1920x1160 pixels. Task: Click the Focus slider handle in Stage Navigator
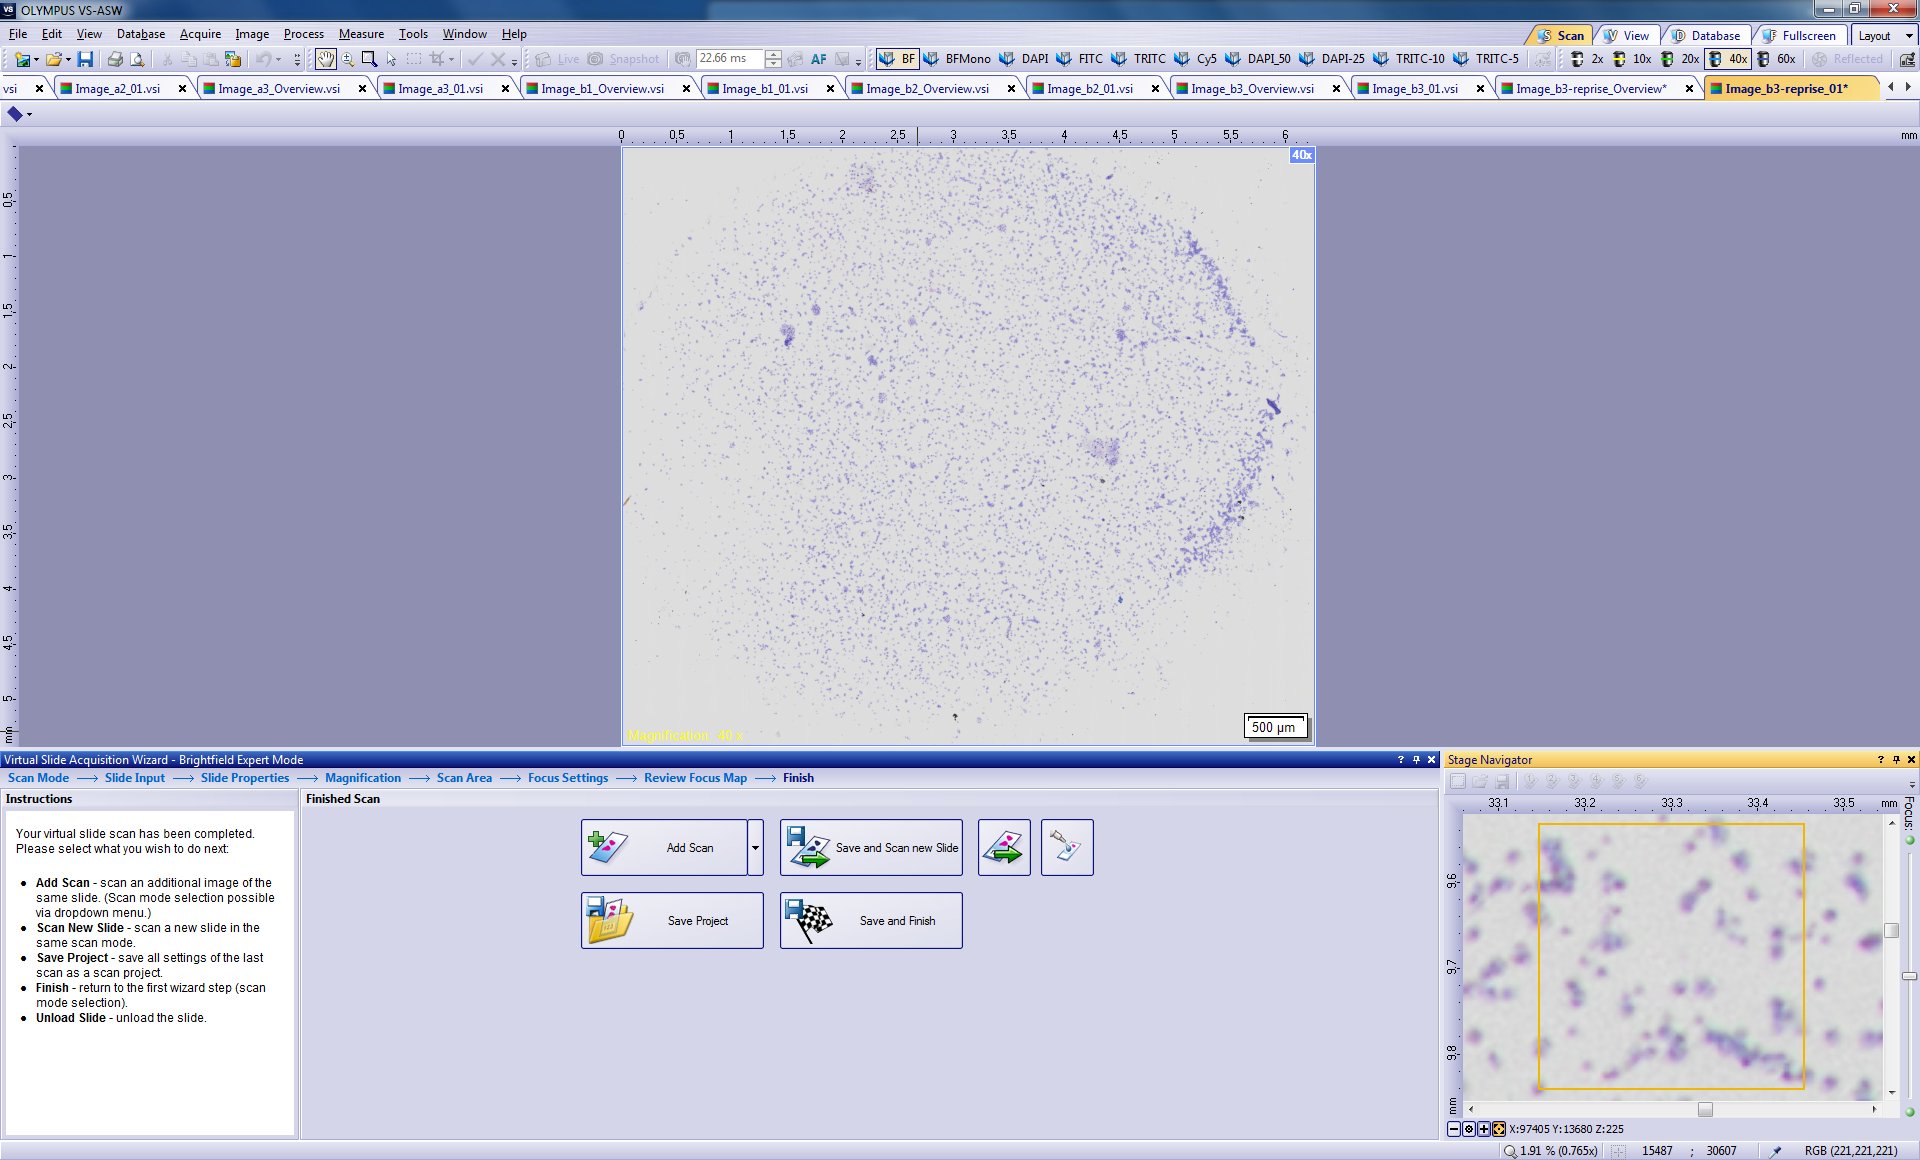coord(1908,976)
